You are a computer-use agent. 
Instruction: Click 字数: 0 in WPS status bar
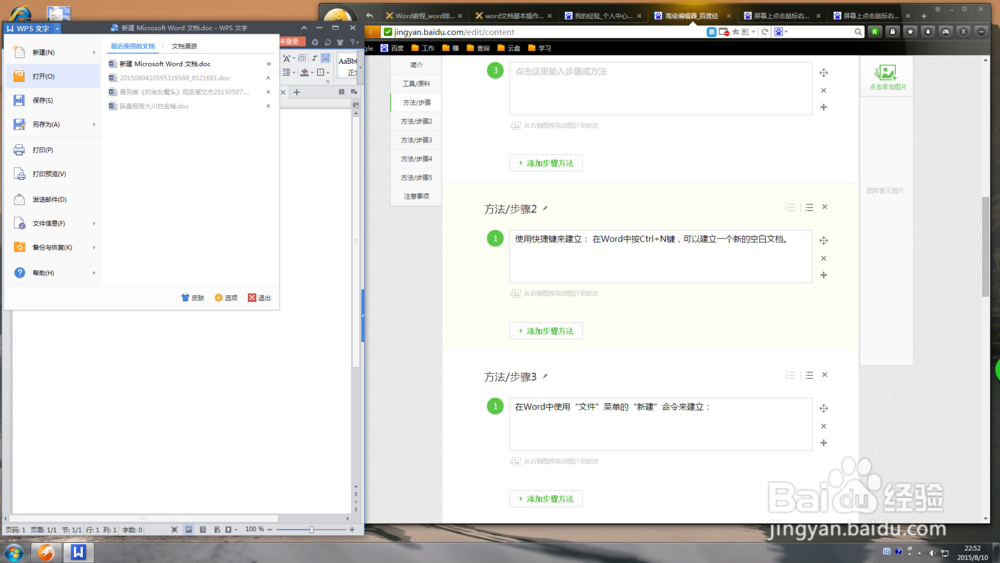132,529
